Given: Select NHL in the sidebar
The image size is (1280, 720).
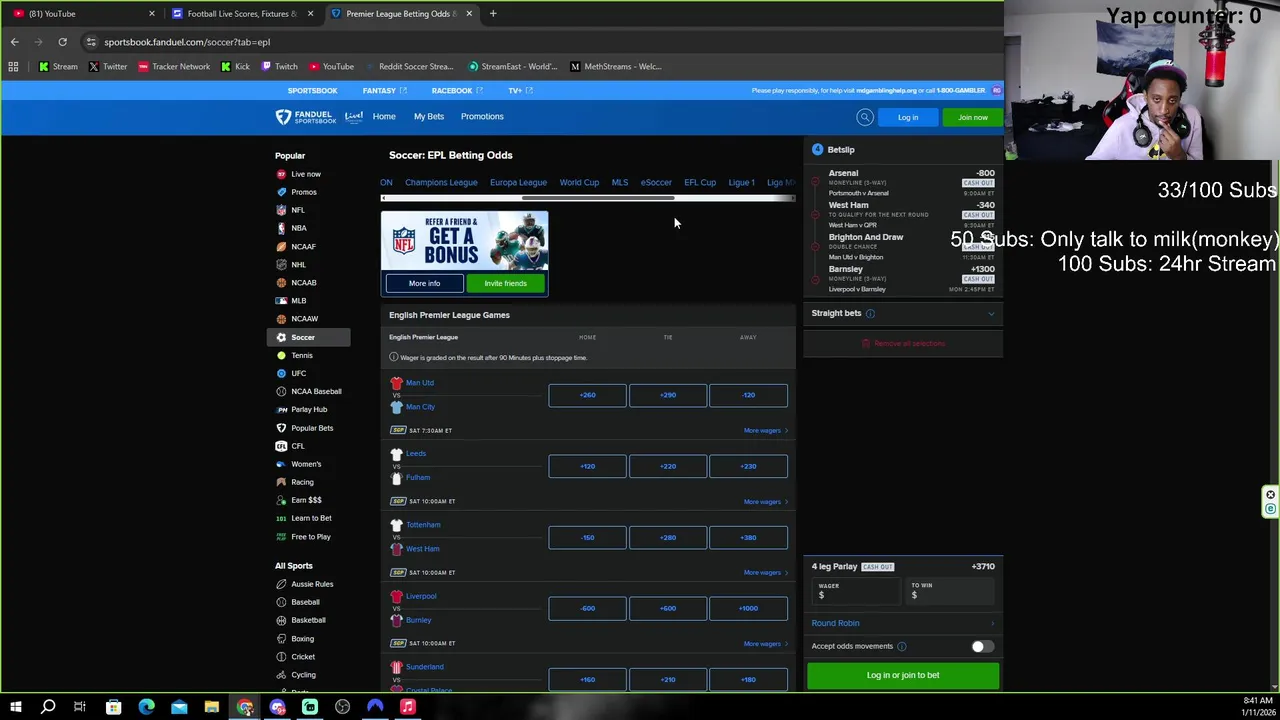Looking at the screenshot, I should click(x=298, y=265).
